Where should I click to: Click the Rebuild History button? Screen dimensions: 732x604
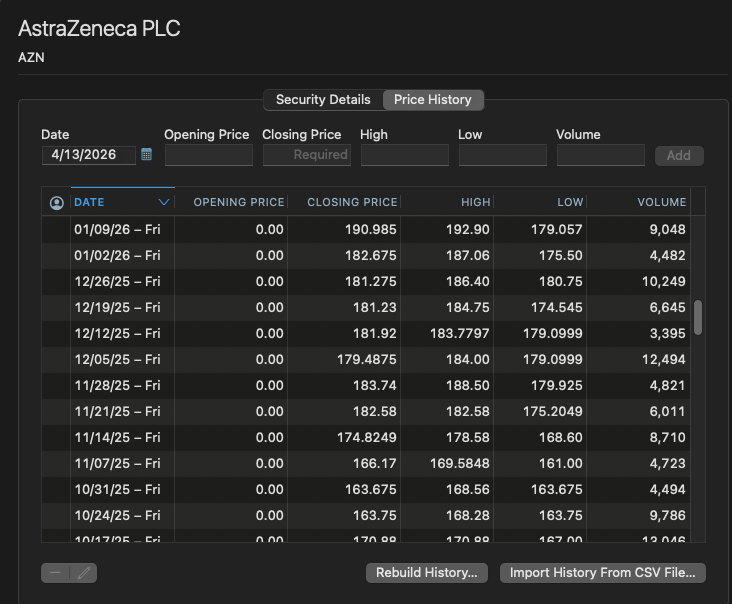[427, 573]
